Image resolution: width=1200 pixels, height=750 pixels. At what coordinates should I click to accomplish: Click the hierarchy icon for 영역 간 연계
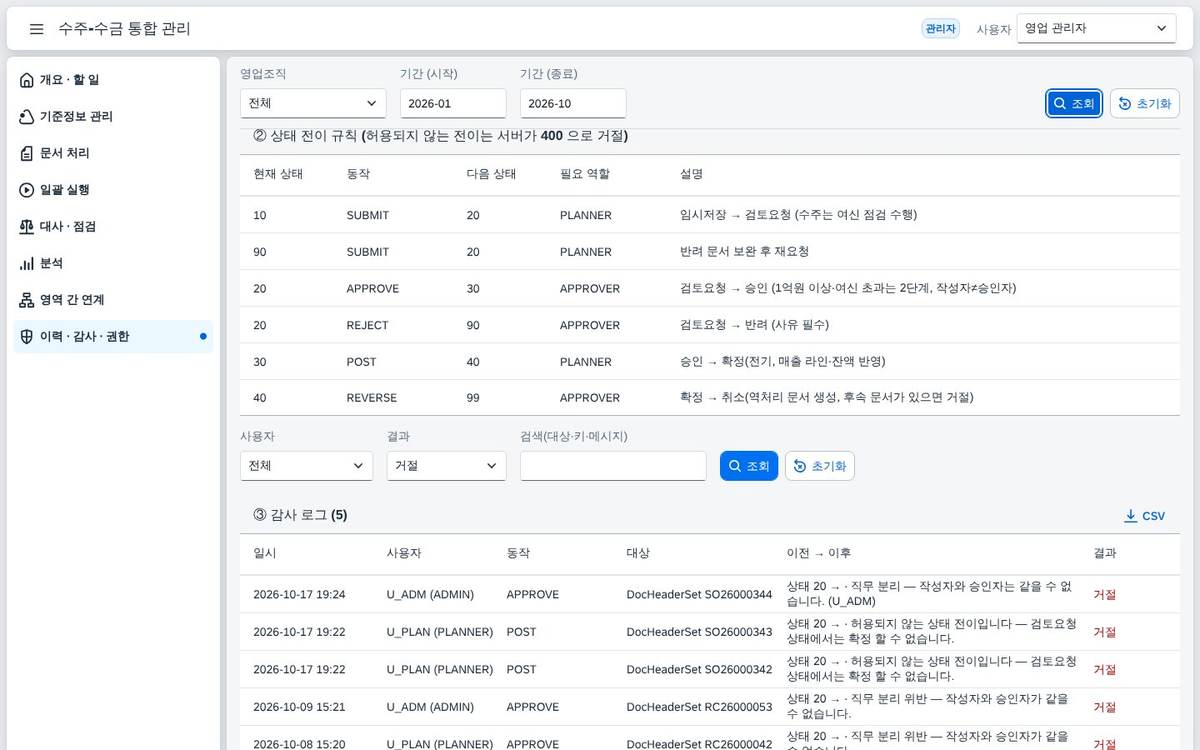click(x=27, y=300)
